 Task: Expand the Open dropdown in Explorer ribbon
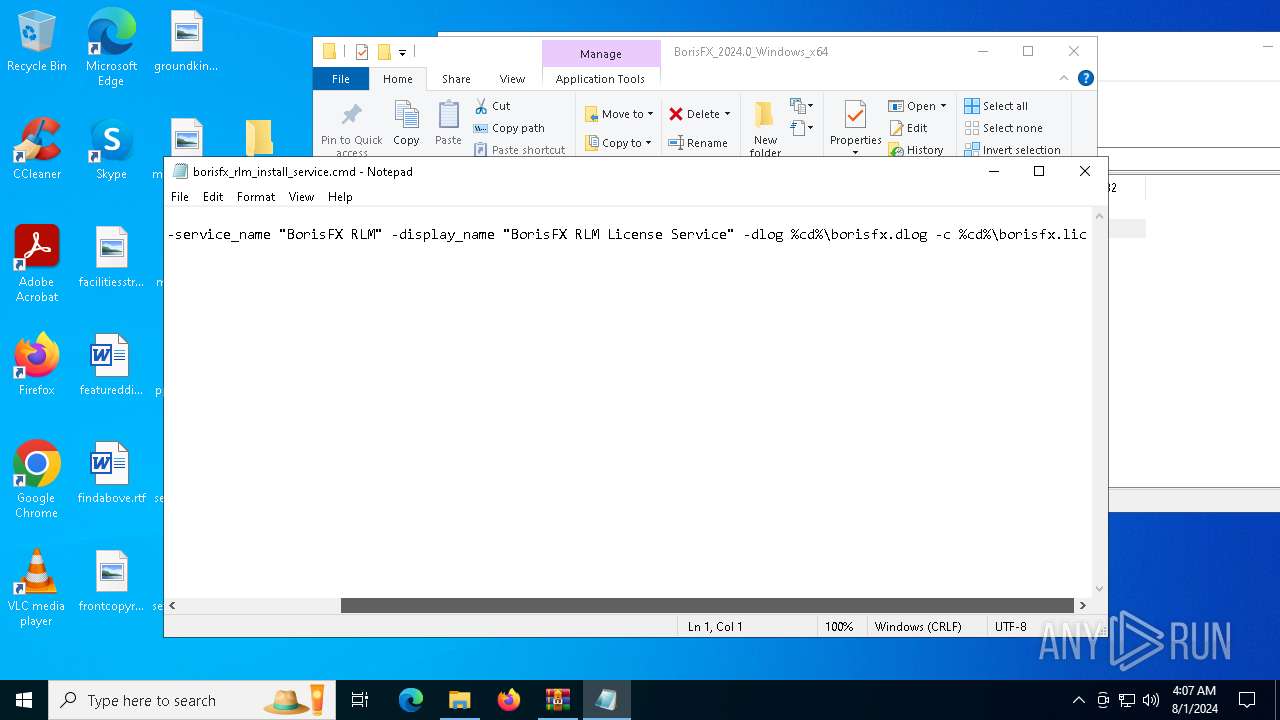[x=943, y=106]
